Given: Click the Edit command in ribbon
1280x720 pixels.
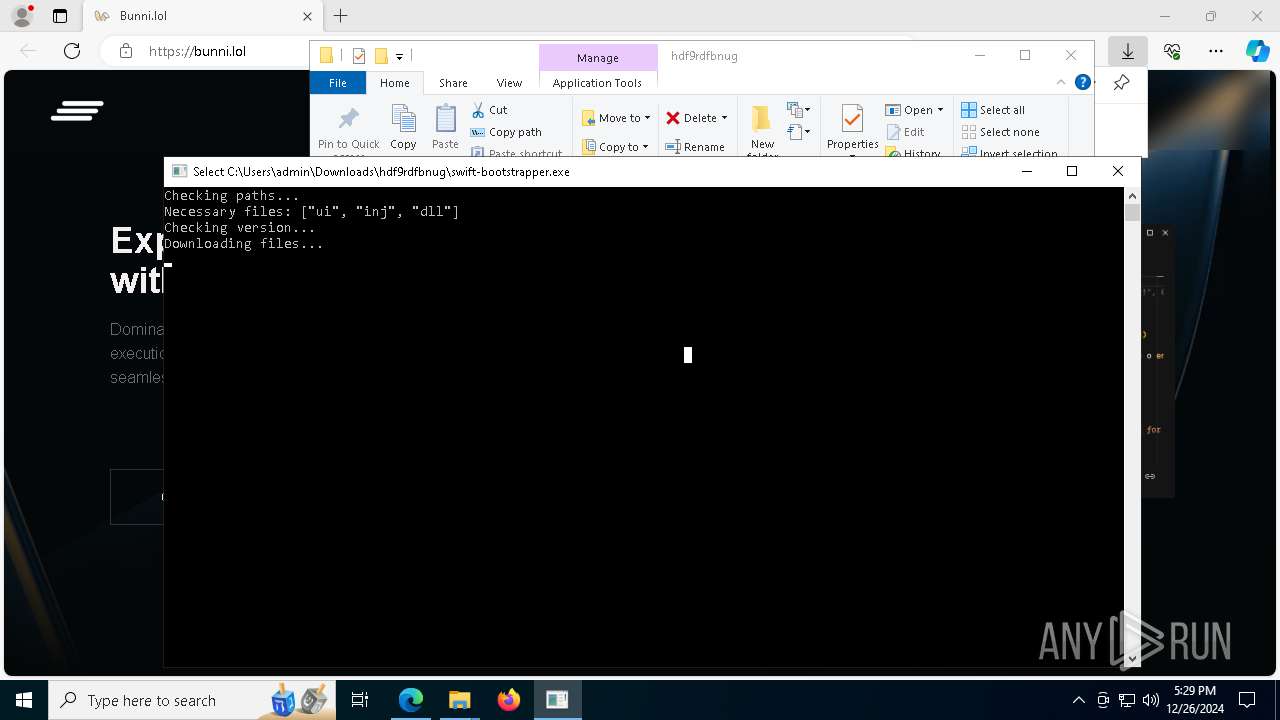Looking at the screenshot, I should pyautogui.click(x=905, y=132).
